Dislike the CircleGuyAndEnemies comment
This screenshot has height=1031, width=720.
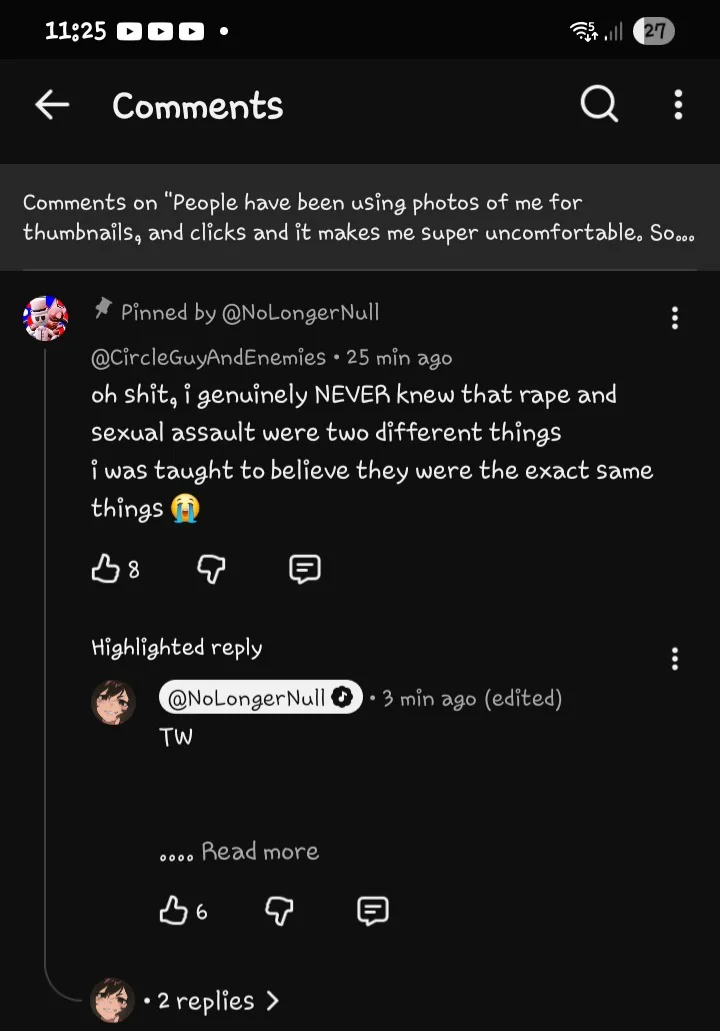[211, 569]
